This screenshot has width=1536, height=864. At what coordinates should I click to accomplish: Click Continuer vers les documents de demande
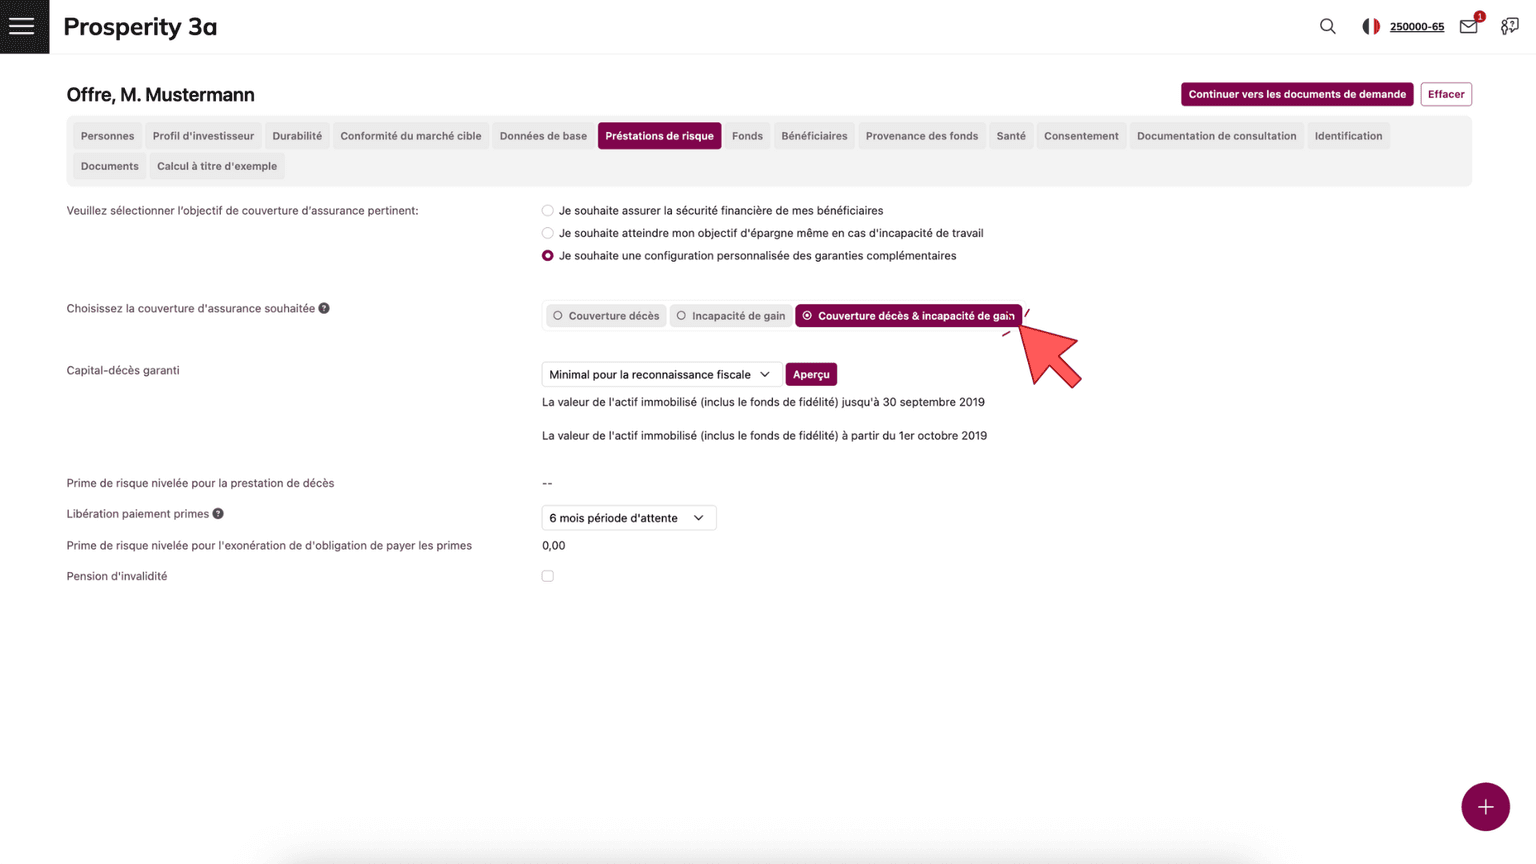pyautogui.click(x=1296, y=94)
